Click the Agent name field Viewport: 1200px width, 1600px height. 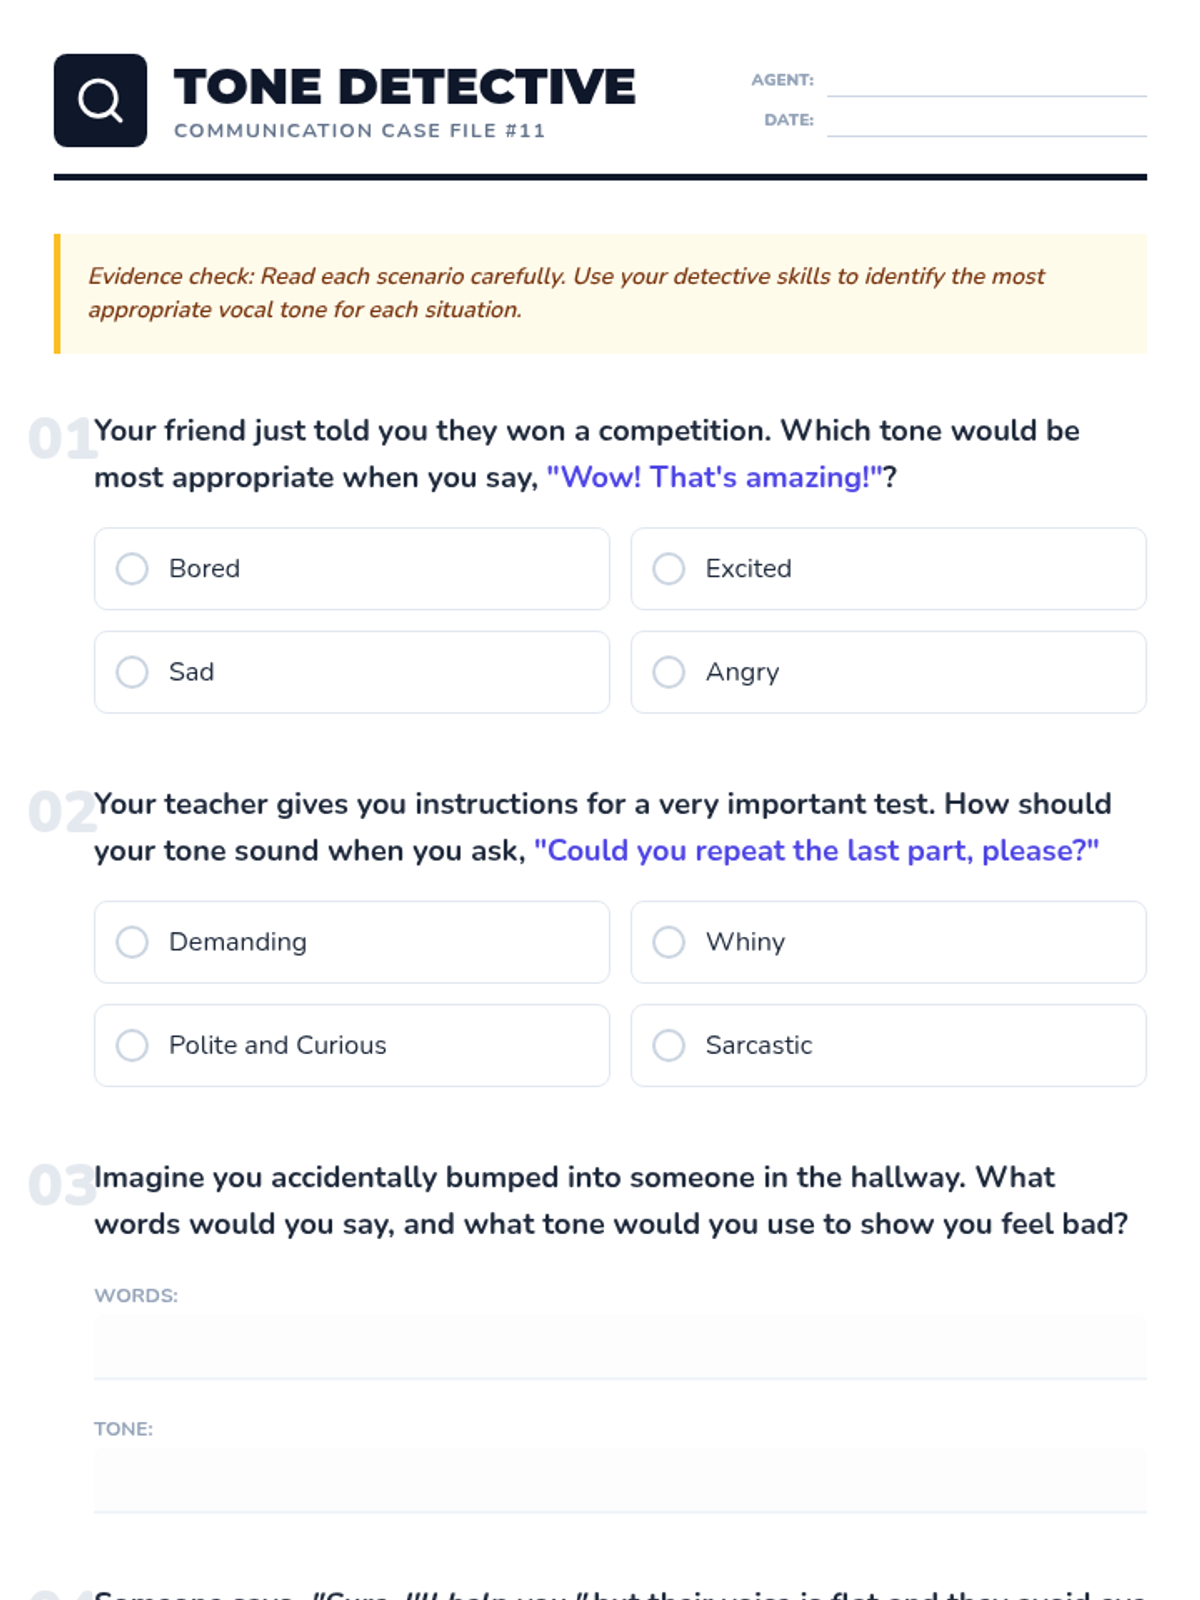tap(986, 81)
